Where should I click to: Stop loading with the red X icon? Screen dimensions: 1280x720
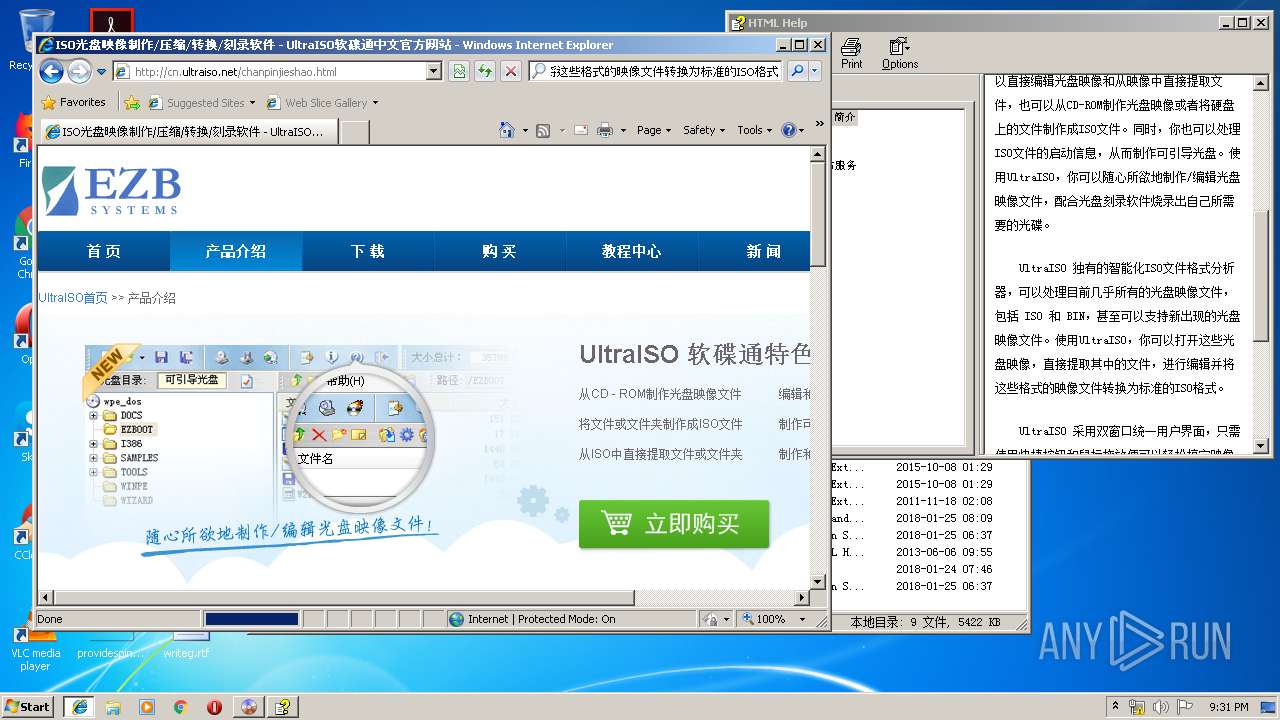(x=511, y=71)
